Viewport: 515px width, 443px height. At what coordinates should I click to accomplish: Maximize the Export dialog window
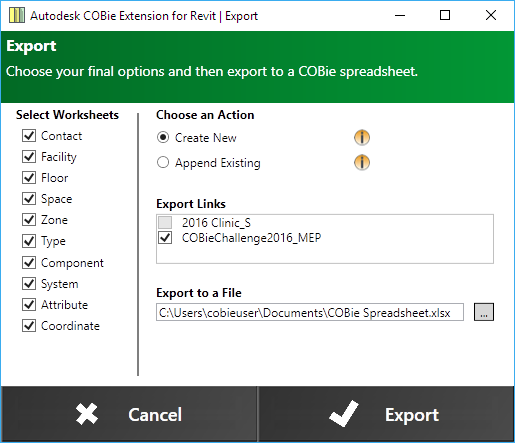(x=445, y=15)
